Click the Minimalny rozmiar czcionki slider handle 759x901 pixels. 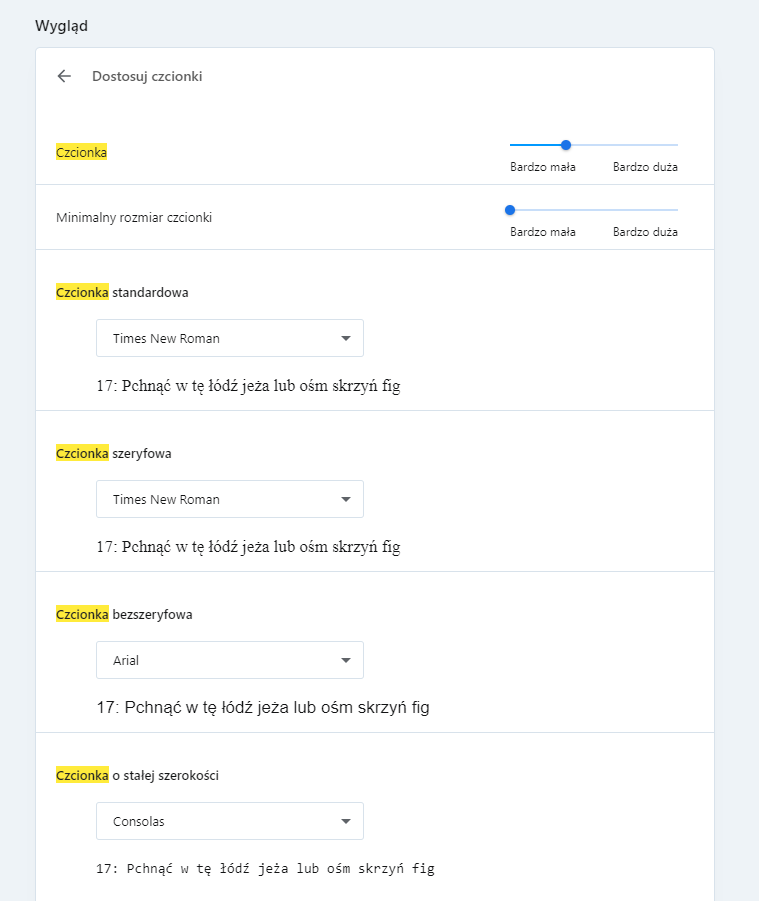pos(510,210)
